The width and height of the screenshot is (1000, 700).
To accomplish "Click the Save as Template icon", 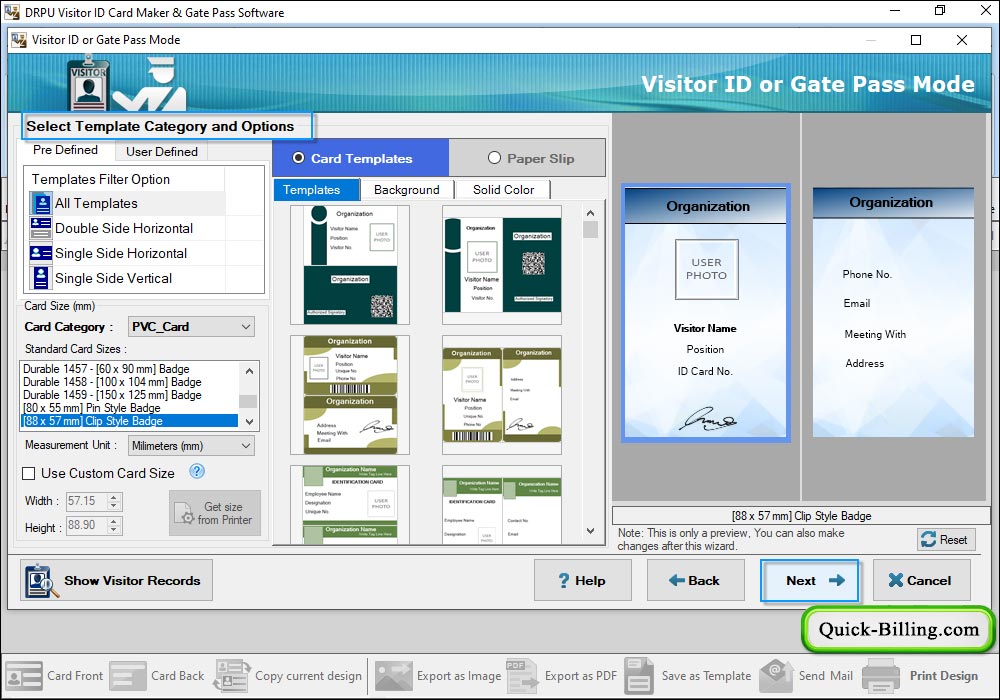I will [639, 676].
